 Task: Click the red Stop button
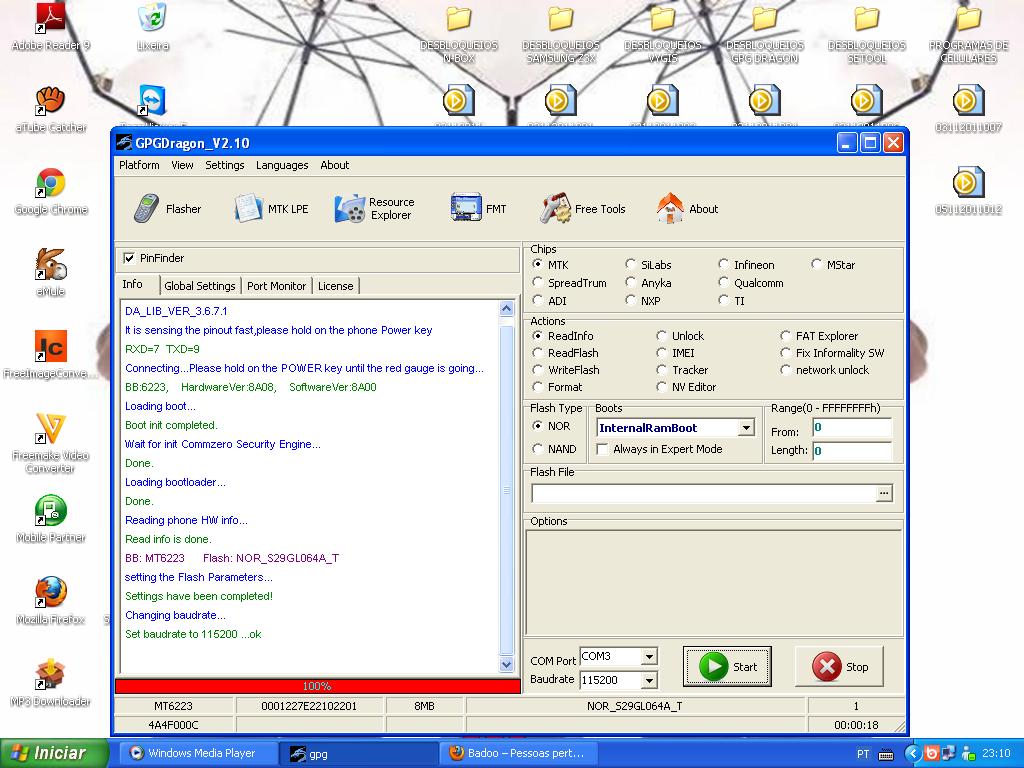[839, 667]
